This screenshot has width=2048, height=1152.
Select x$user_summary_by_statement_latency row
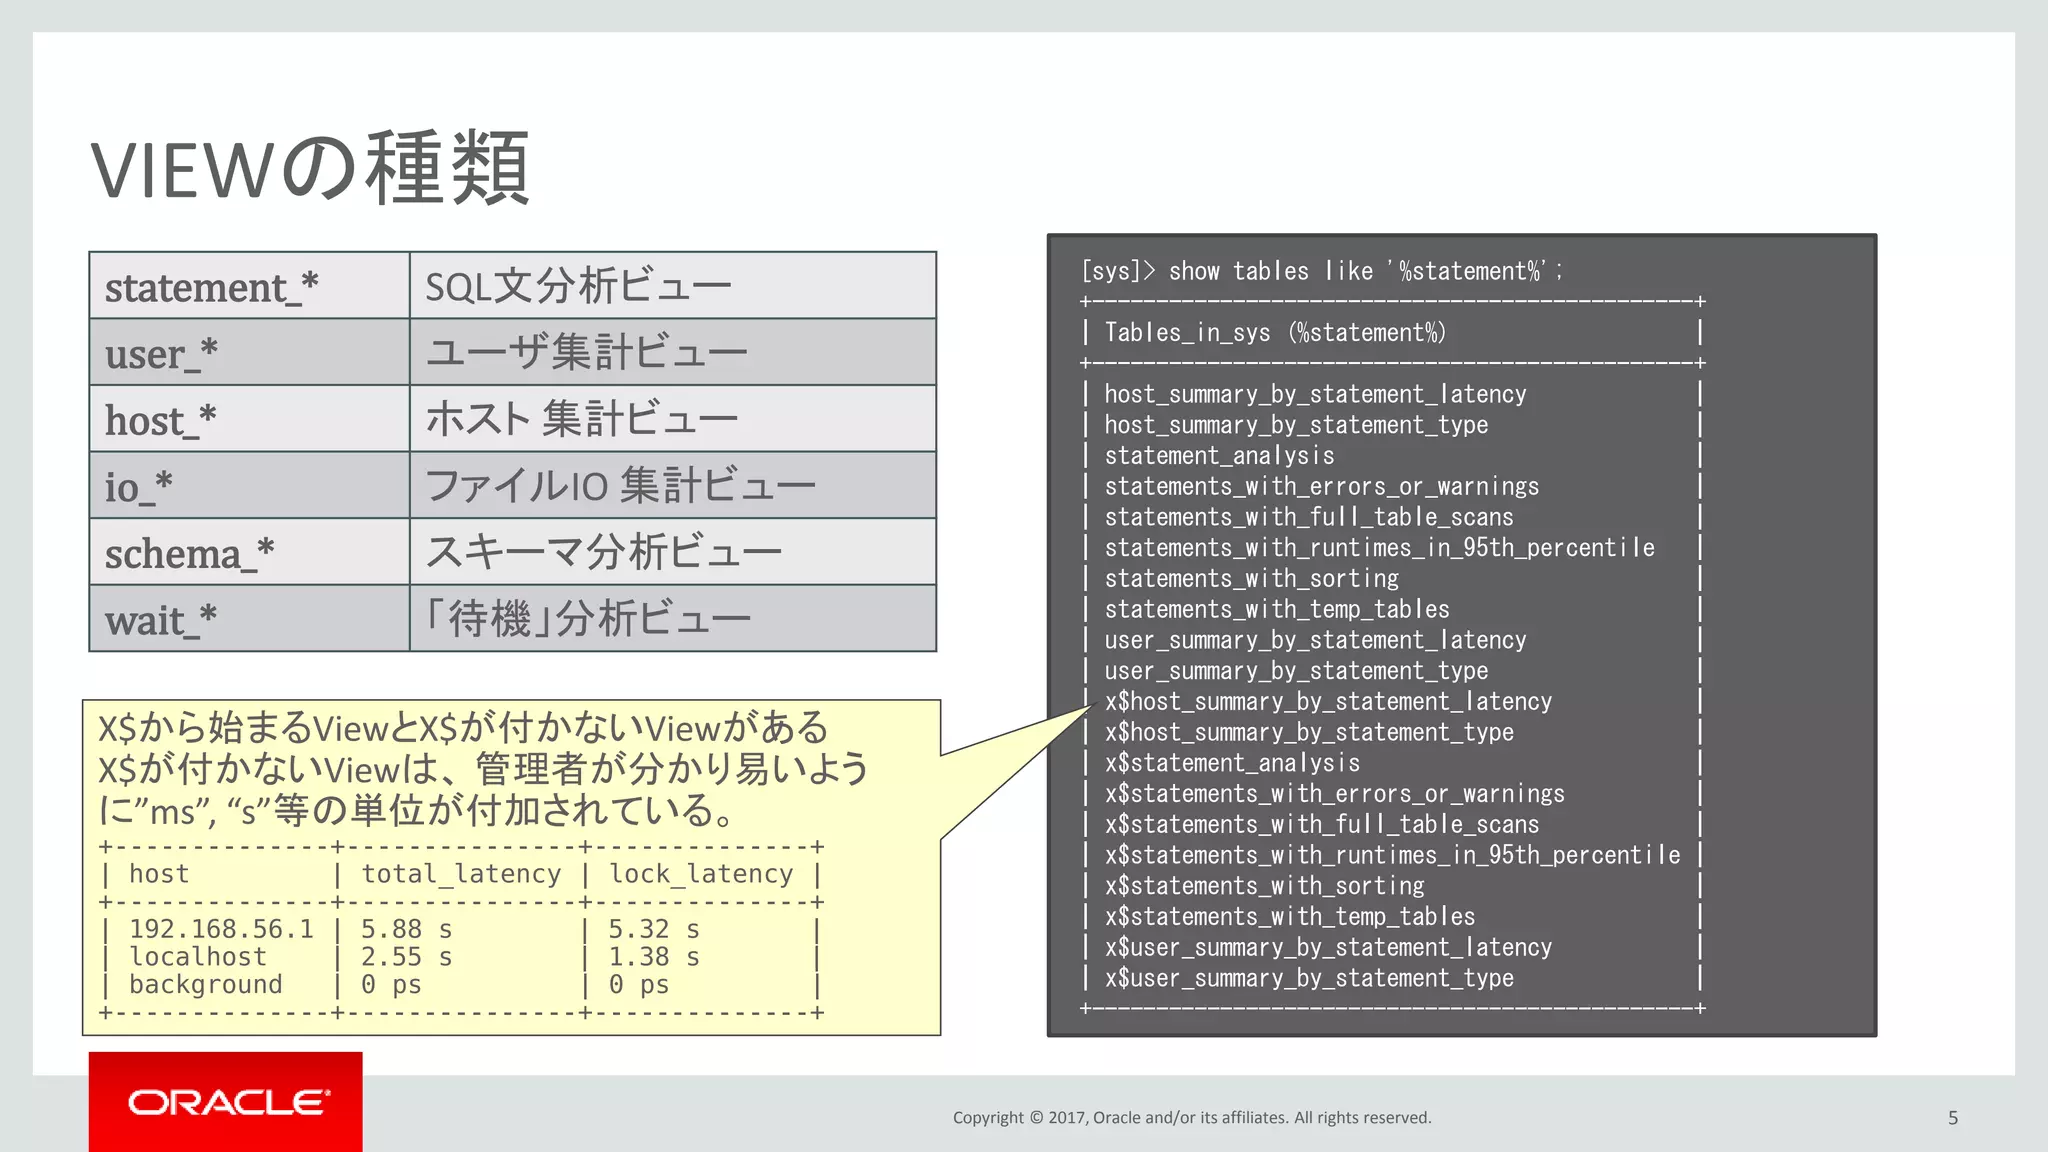(1328, 948)
